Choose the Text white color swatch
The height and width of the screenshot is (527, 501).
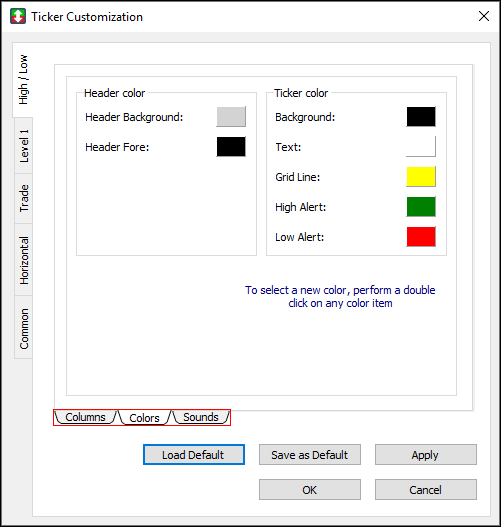pyautogui.click(x=421, y=147)
